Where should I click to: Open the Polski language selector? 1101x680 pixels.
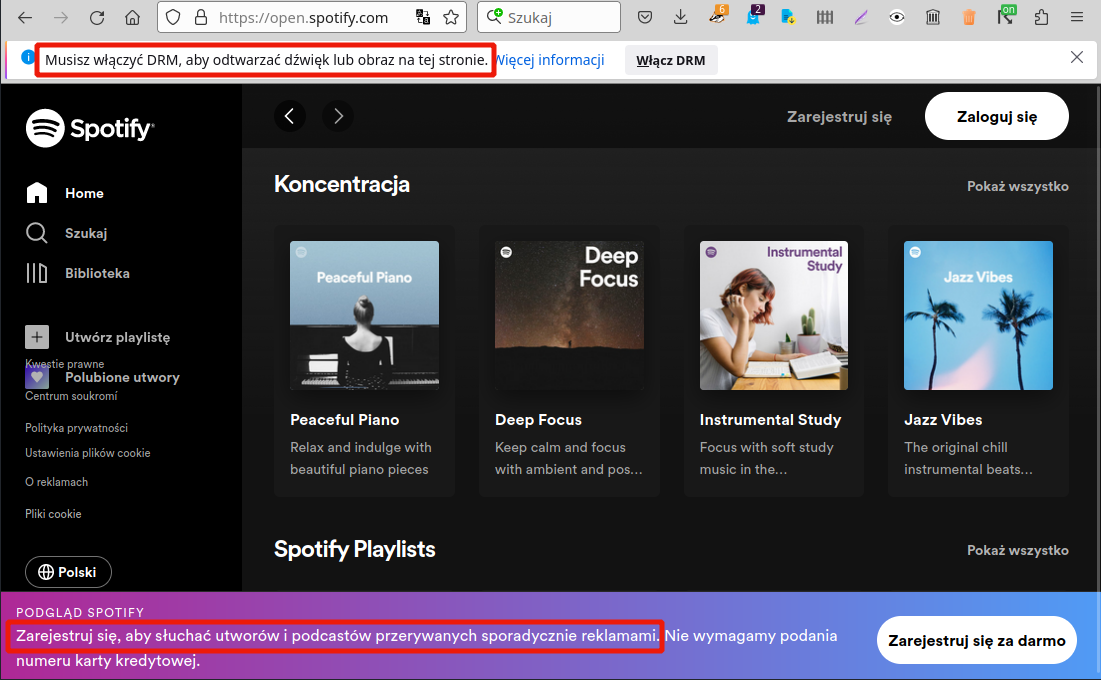tap(68, 572)
